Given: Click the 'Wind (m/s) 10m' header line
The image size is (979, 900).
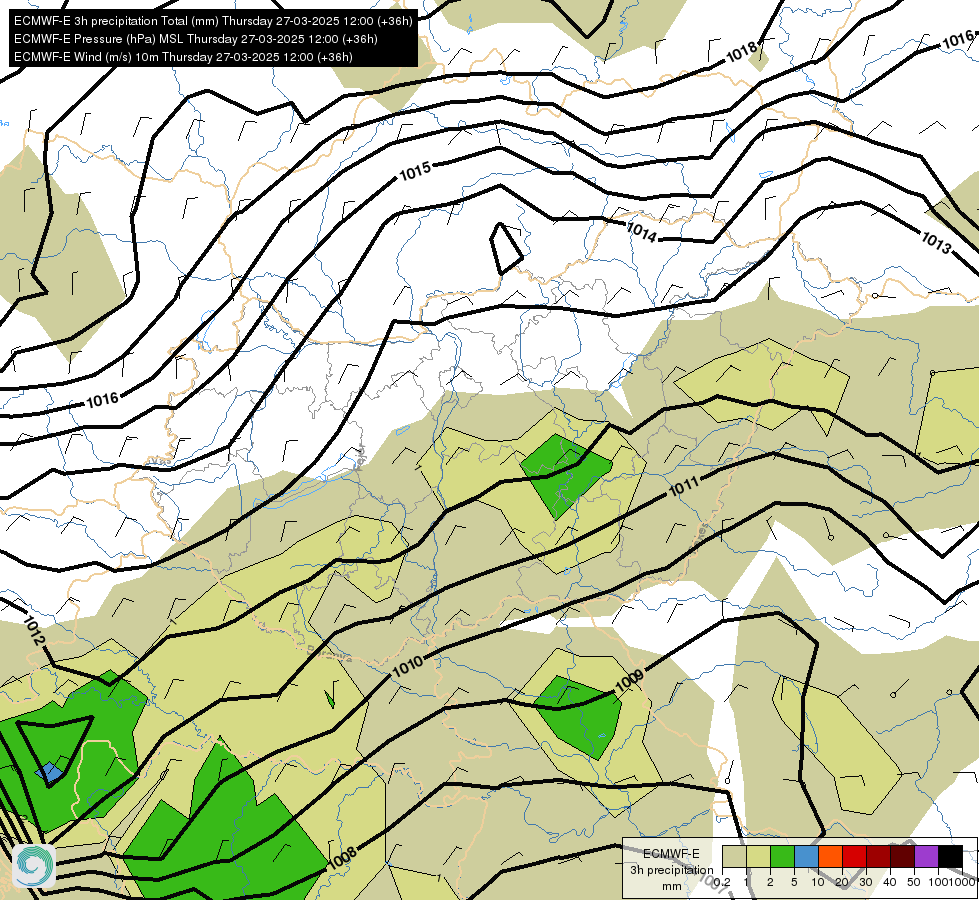Looking at the screenshot, I should tap(183, 57).
